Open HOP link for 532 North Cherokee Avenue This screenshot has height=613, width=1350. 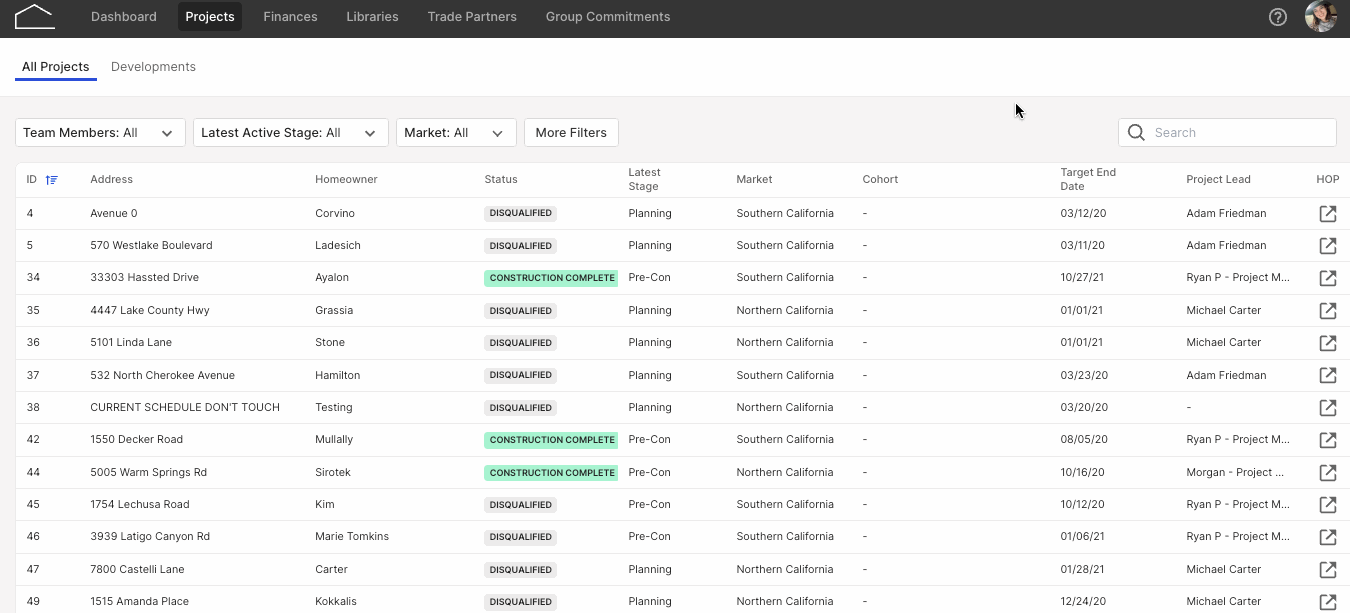coord(1328,375)
